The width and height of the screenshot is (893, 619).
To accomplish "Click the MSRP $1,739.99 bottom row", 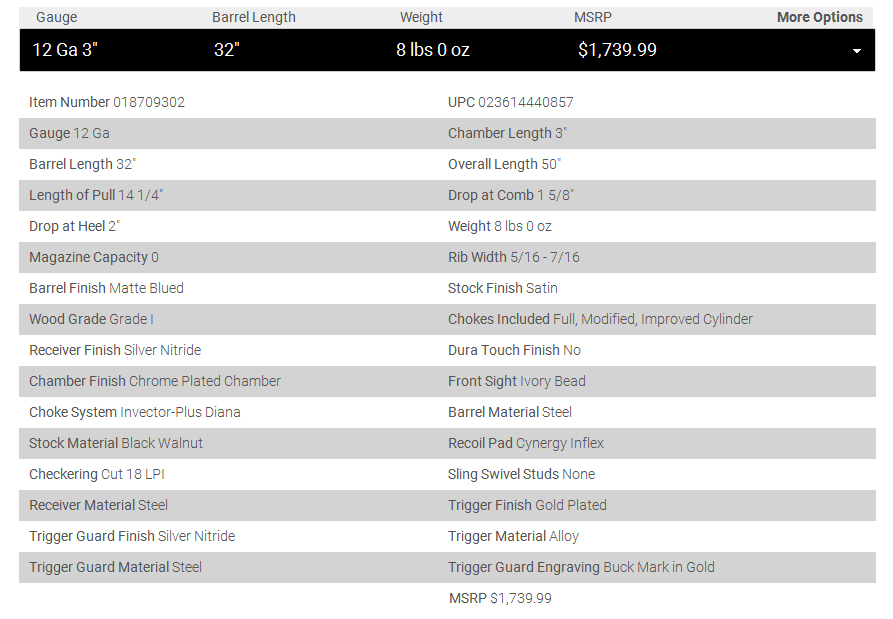I will pos(500,598).
